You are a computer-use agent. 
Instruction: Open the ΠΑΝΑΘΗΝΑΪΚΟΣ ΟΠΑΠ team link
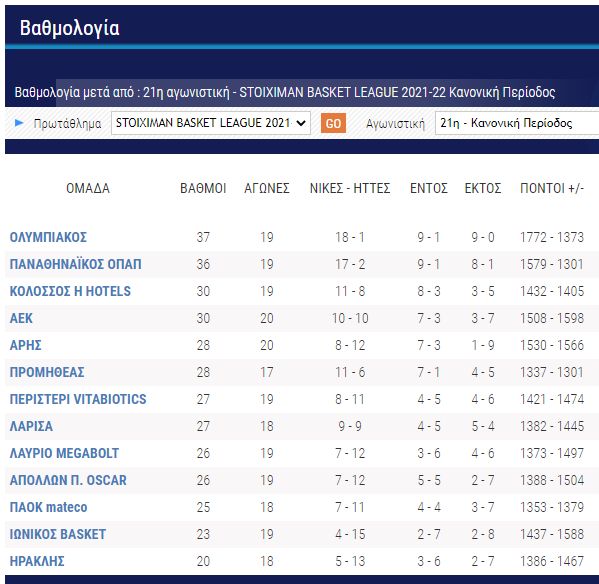[x=75, y=264]
